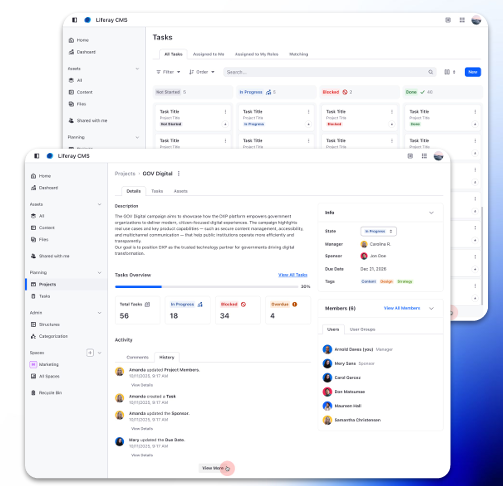The width and height of the screenshot is (503, 486).
Task: Click the plus icon on the first Blocked card
Action: tap(392, 124)
